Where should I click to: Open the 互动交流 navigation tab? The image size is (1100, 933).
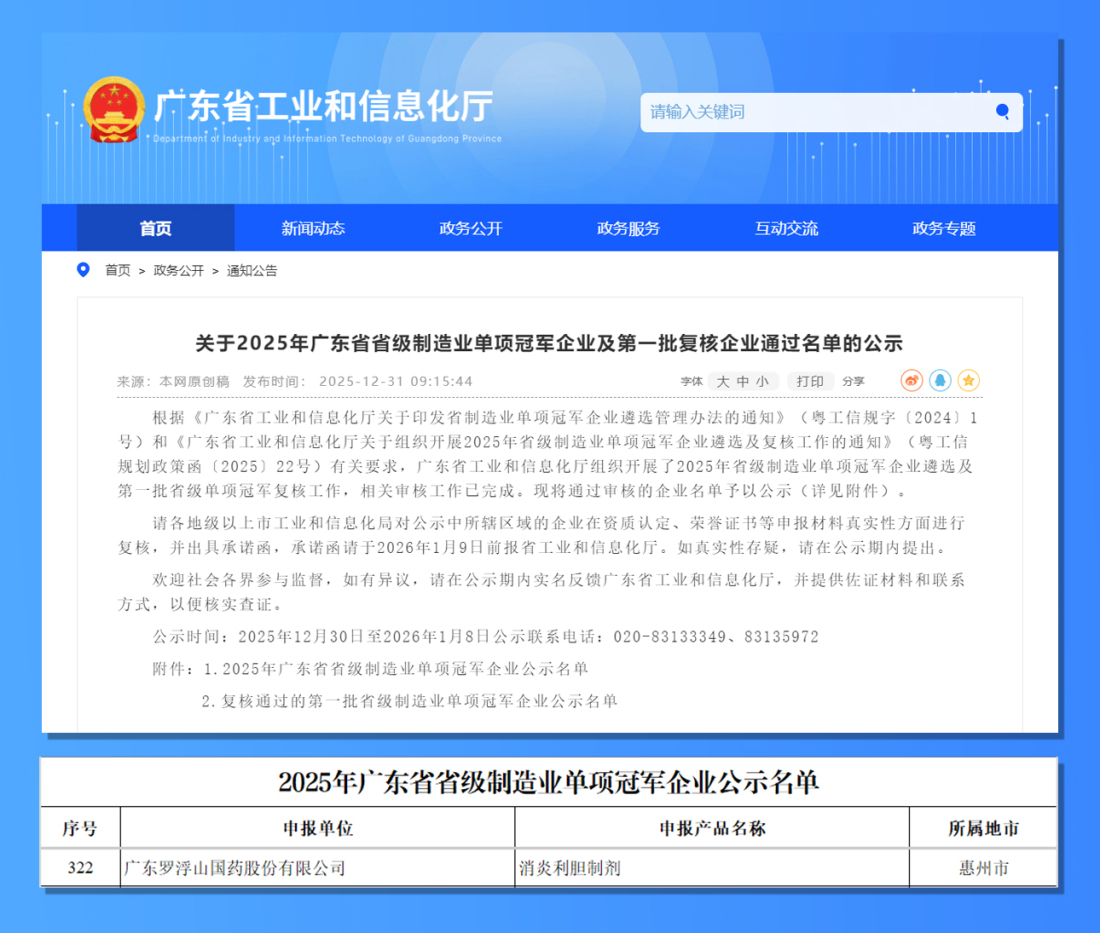pyautogui.click(x=786, y=228)
